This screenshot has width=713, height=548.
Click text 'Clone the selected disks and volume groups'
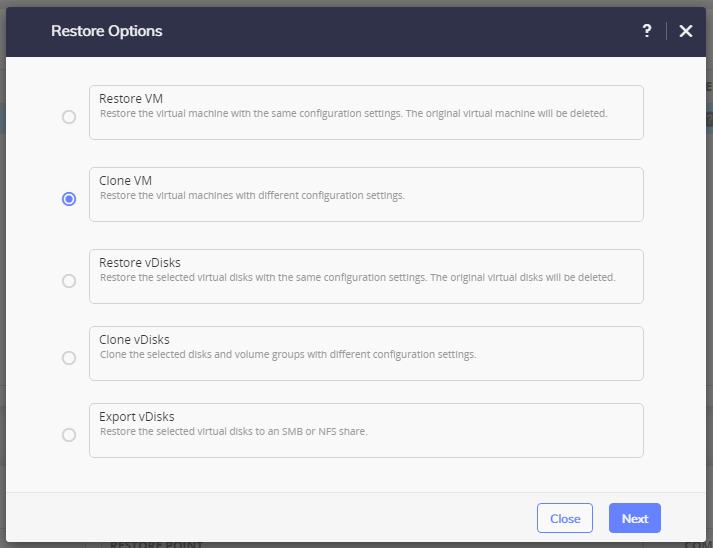pos(202,354)
